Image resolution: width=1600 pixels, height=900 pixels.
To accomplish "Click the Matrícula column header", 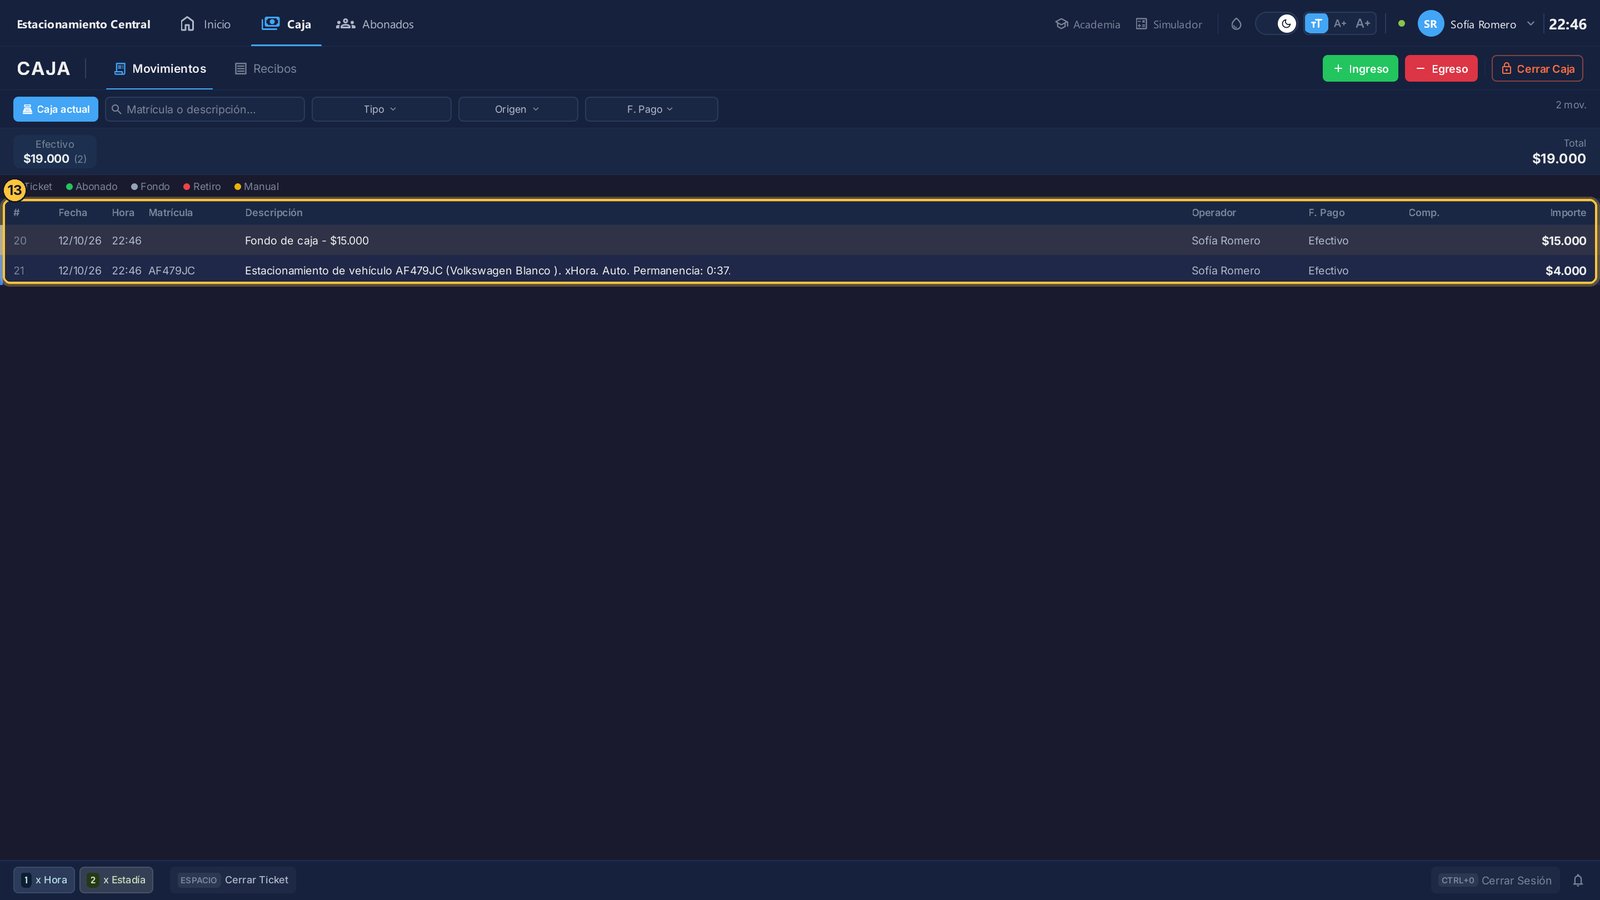I will [171, 213].
